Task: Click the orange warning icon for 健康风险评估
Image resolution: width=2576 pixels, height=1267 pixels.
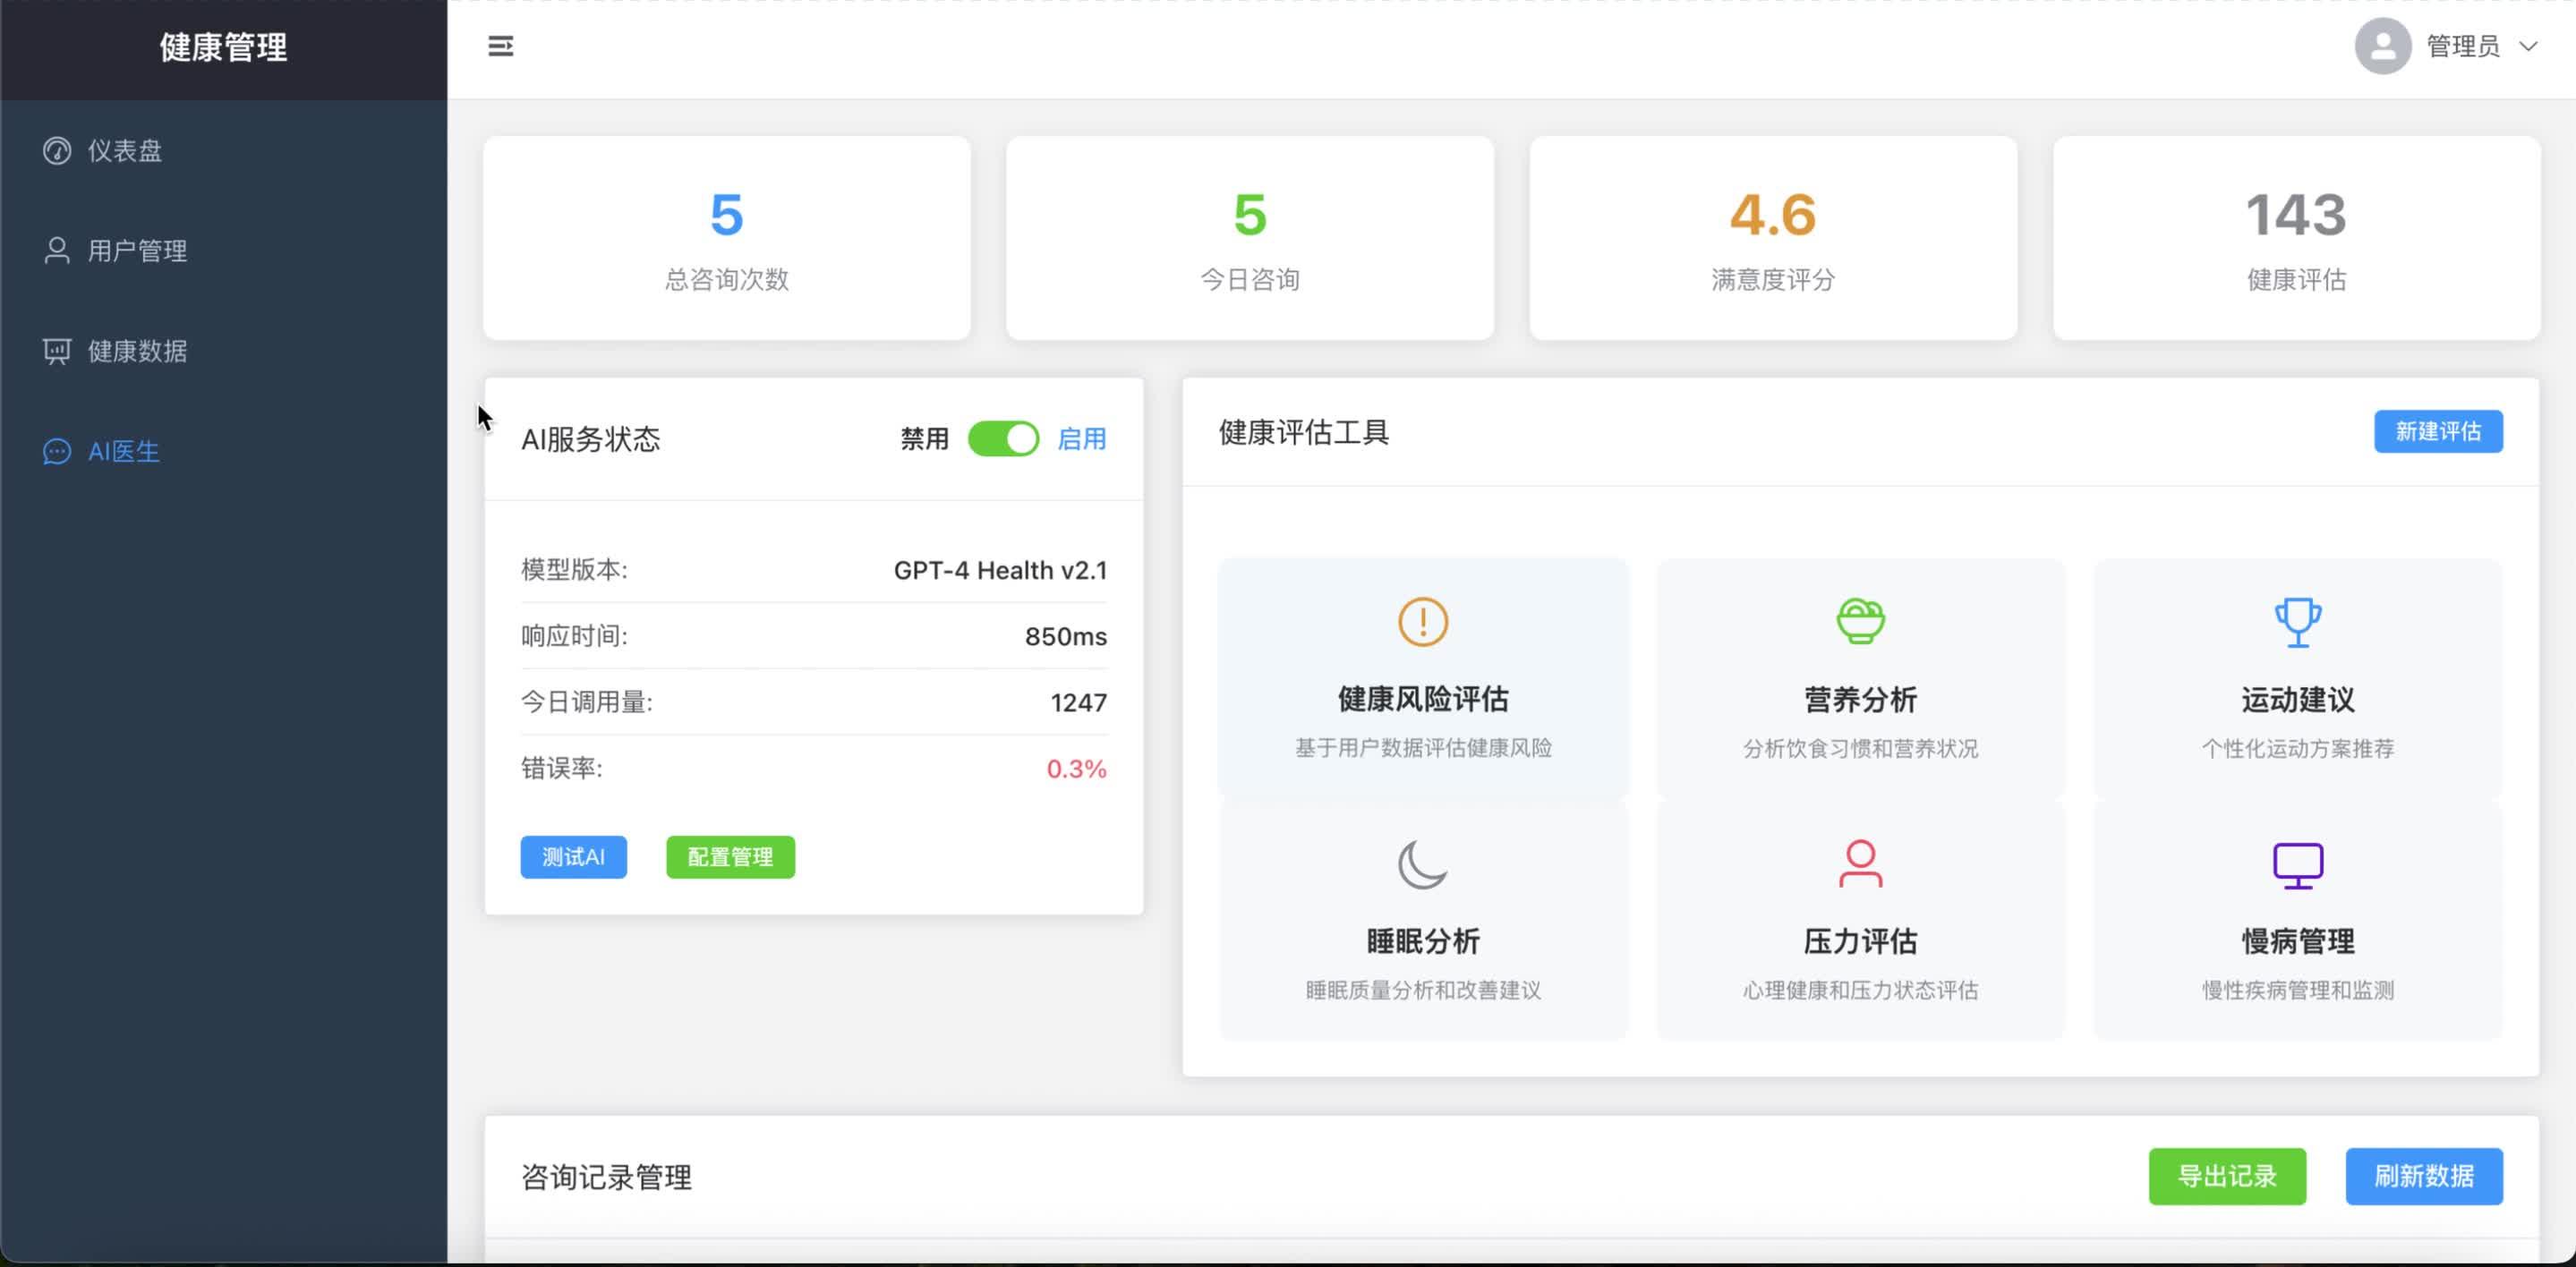Action: [1421, 621]
